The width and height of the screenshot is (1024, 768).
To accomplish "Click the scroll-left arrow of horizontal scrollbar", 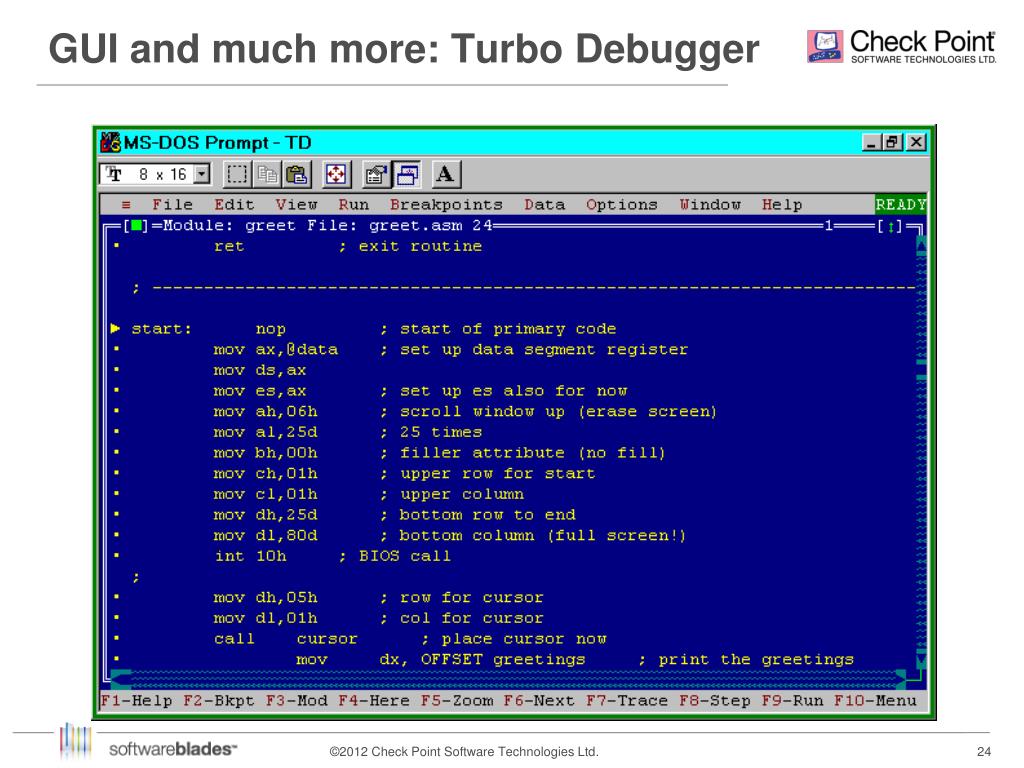I will coord(120,679).
